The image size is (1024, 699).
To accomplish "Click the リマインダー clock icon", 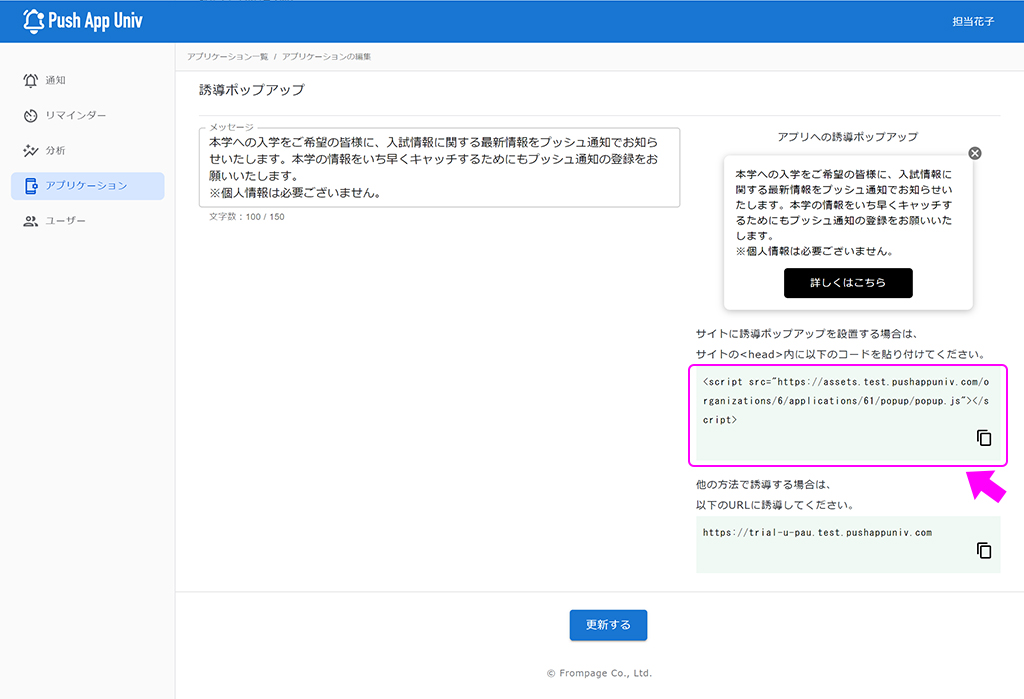I will click(31, 116).
